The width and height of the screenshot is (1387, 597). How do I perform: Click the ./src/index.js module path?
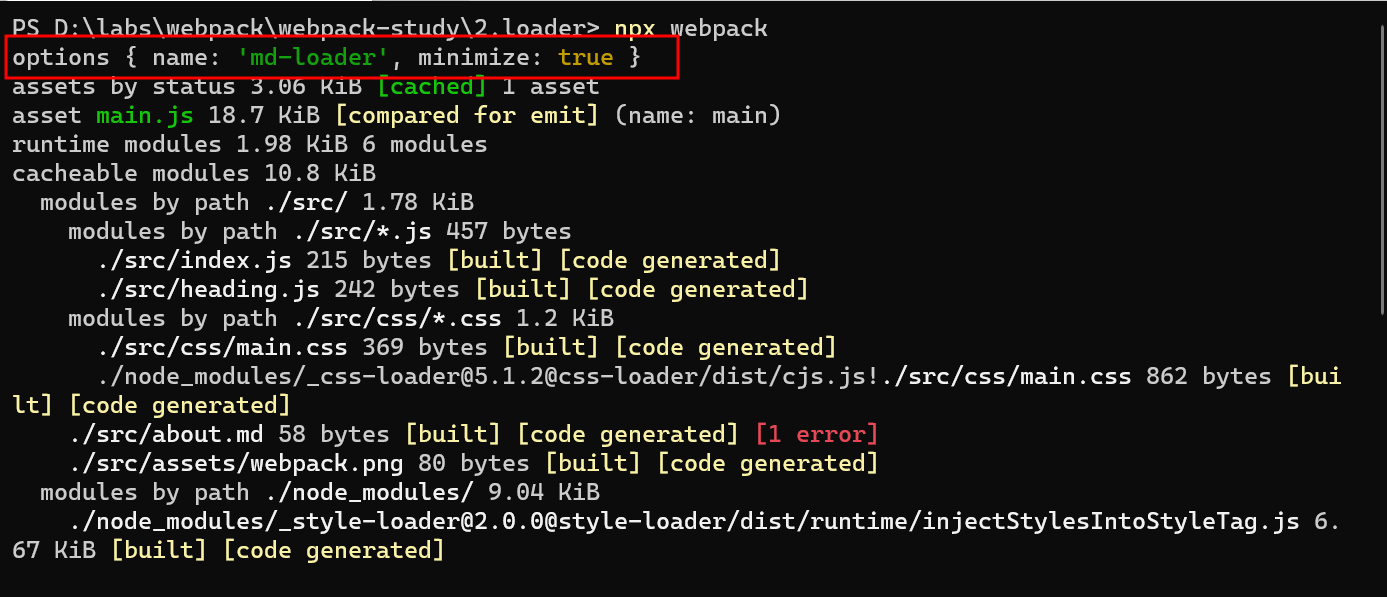coord(195,261)
